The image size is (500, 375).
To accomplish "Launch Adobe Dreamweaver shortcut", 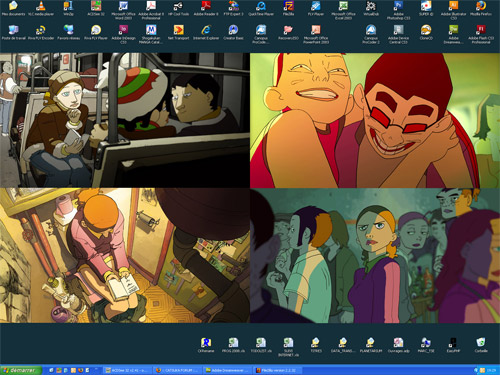I will pos(453,34).
